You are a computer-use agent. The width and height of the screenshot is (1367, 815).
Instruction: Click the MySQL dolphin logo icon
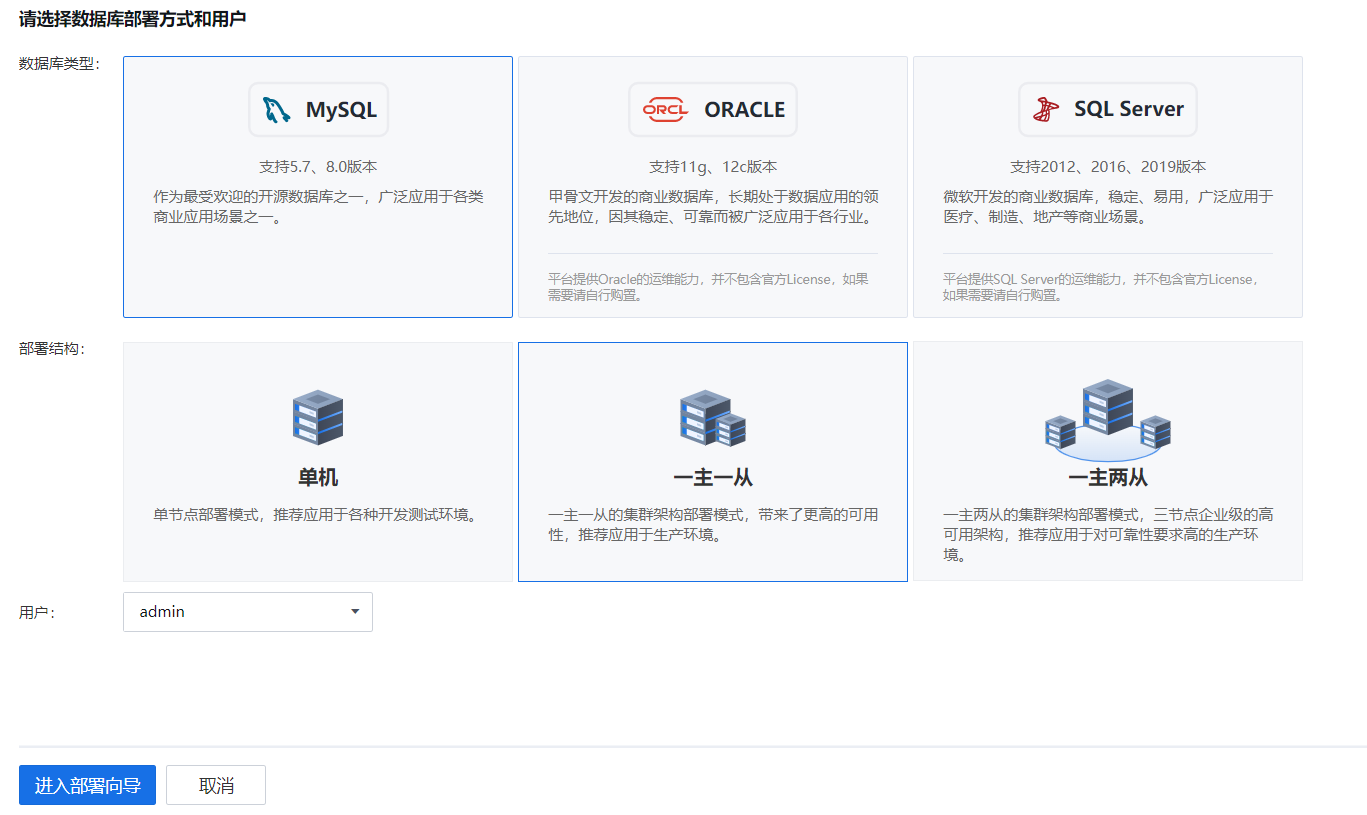277,110
